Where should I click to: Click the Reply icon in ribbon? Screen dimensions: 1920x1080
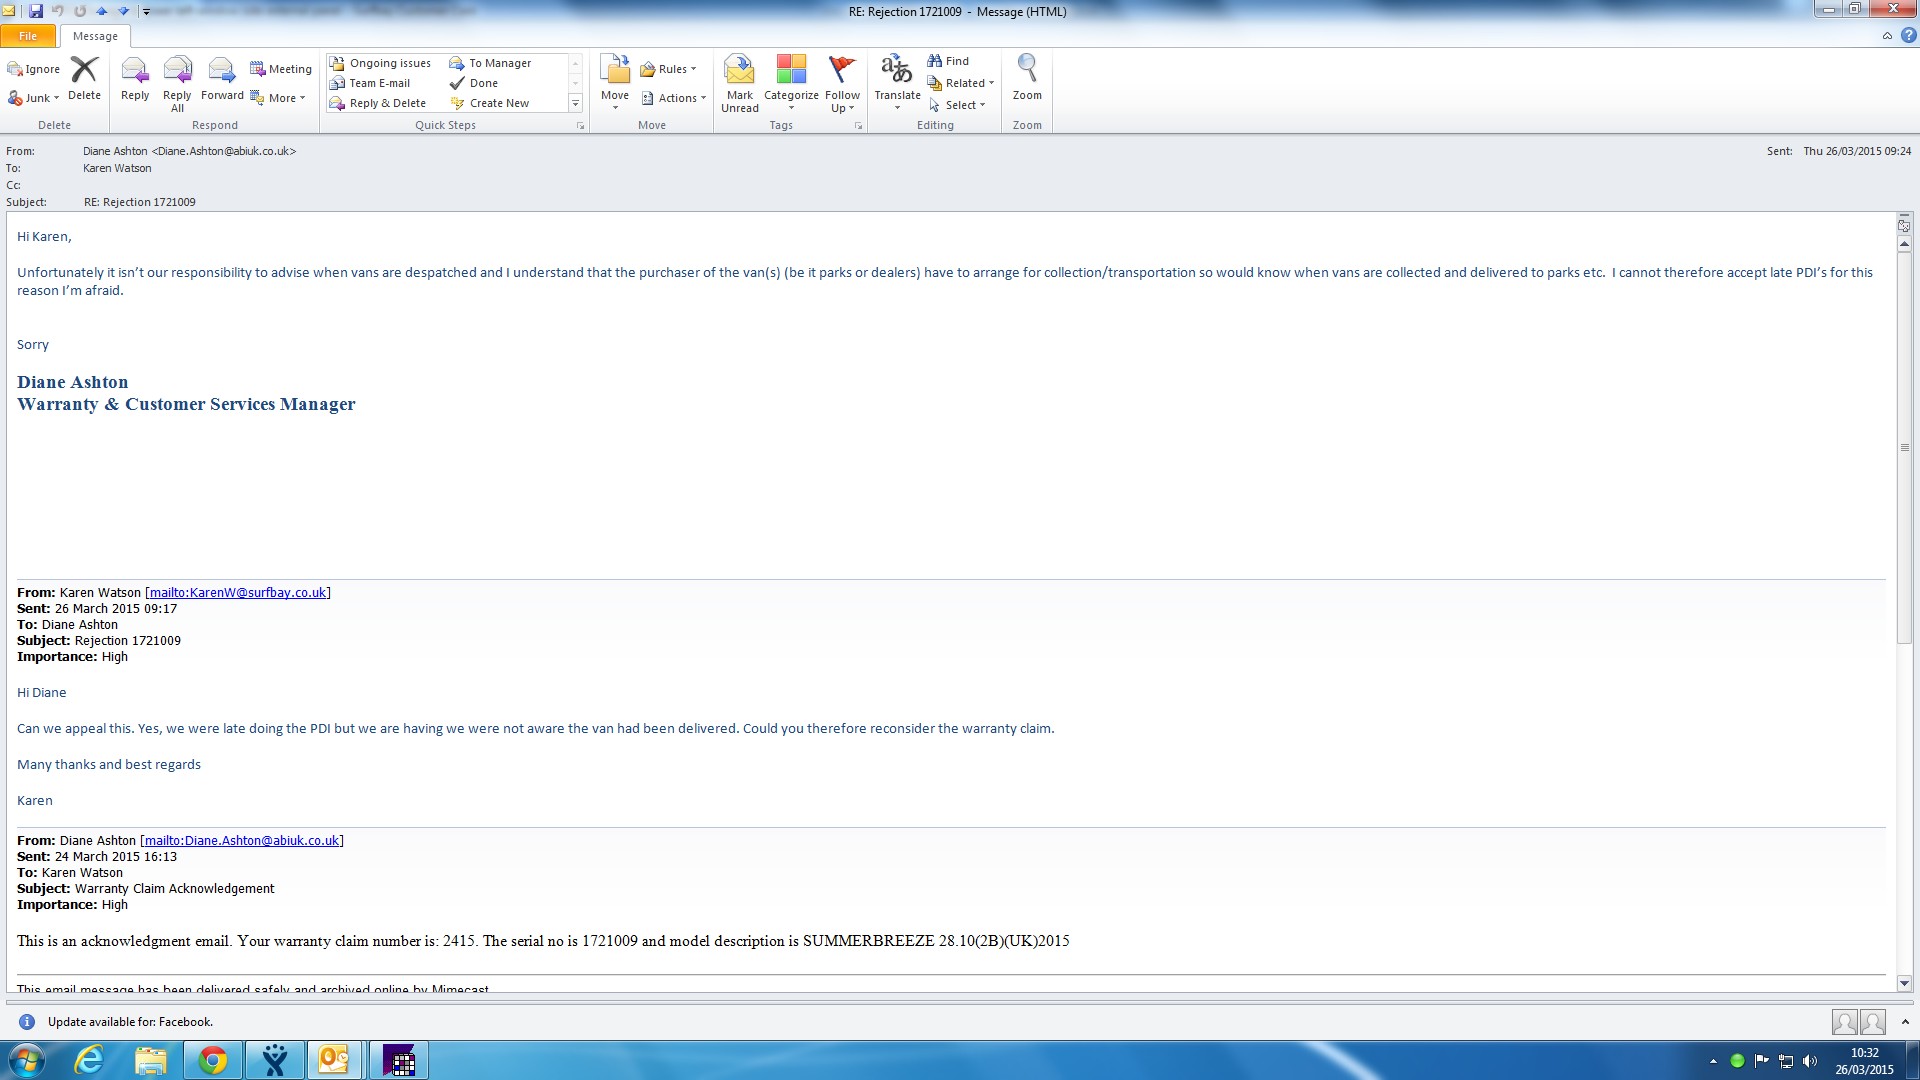pyautogui.click(x=134, y=72)
